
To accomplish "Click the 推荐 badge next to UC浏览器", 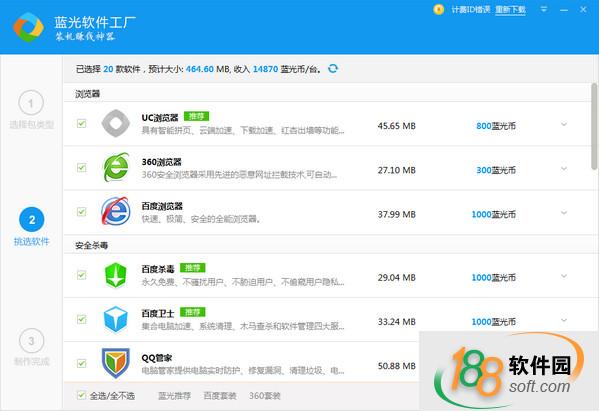I will point(196,116).
